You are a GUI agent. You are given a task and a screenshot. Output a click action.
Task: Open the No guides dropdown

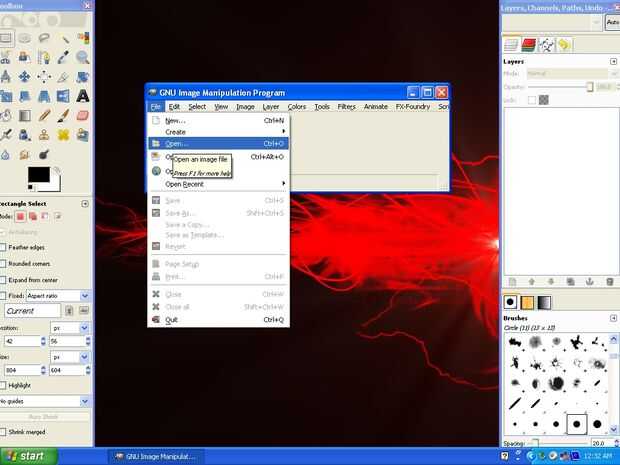(45, 401)
